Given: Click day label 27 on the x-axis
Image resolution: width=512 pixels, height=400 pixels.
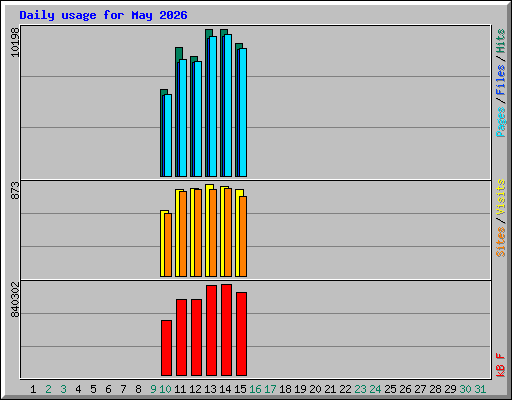Looking at the screenshot, I should click(420, 389).
